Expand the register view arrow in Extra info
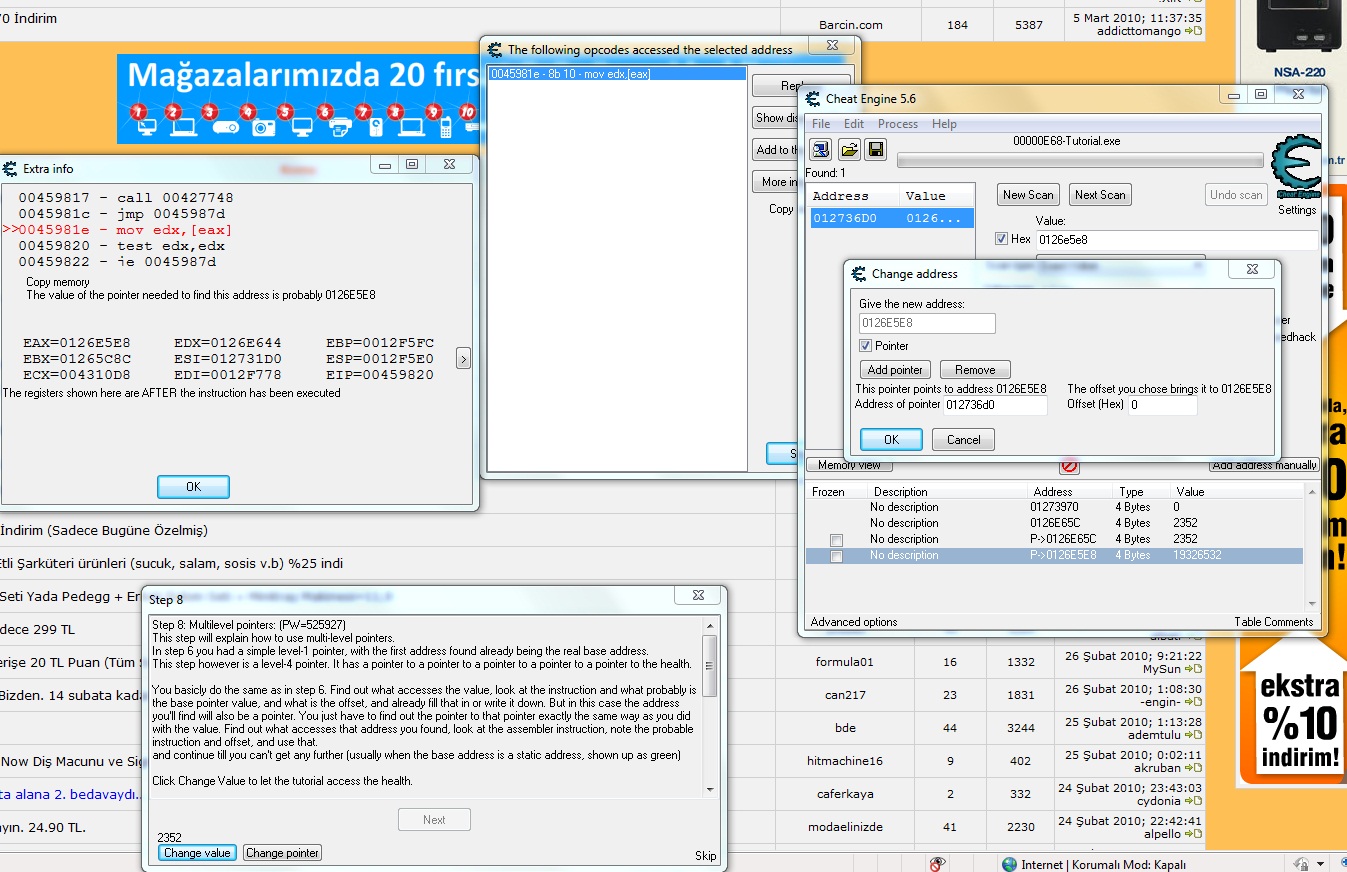The height and width of the screenshot is (872, 1347). pyautogui.click(x=463, y=358)
